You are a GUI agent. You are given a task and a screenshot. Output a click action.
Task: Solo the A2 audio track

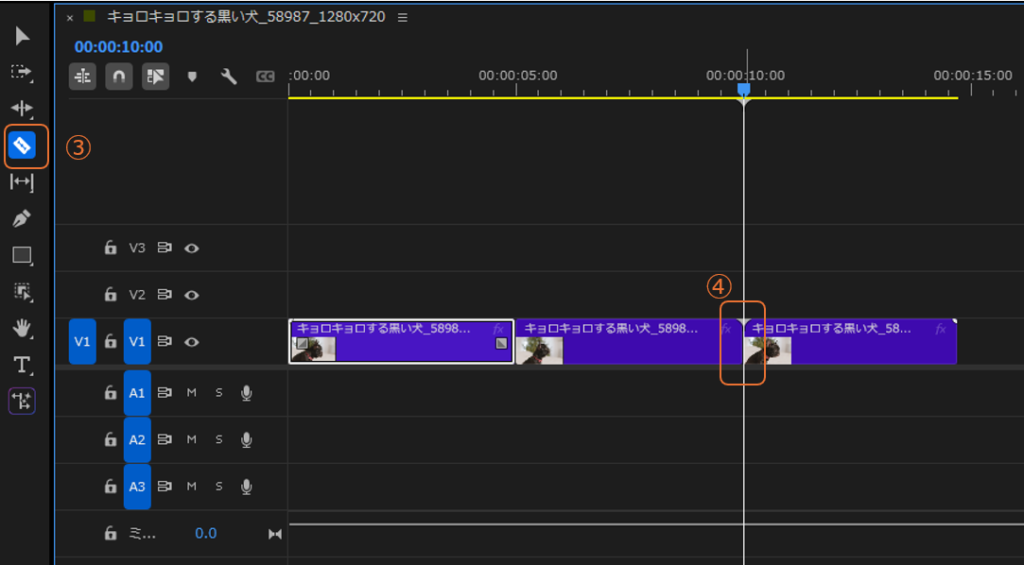tap(218, 440)
